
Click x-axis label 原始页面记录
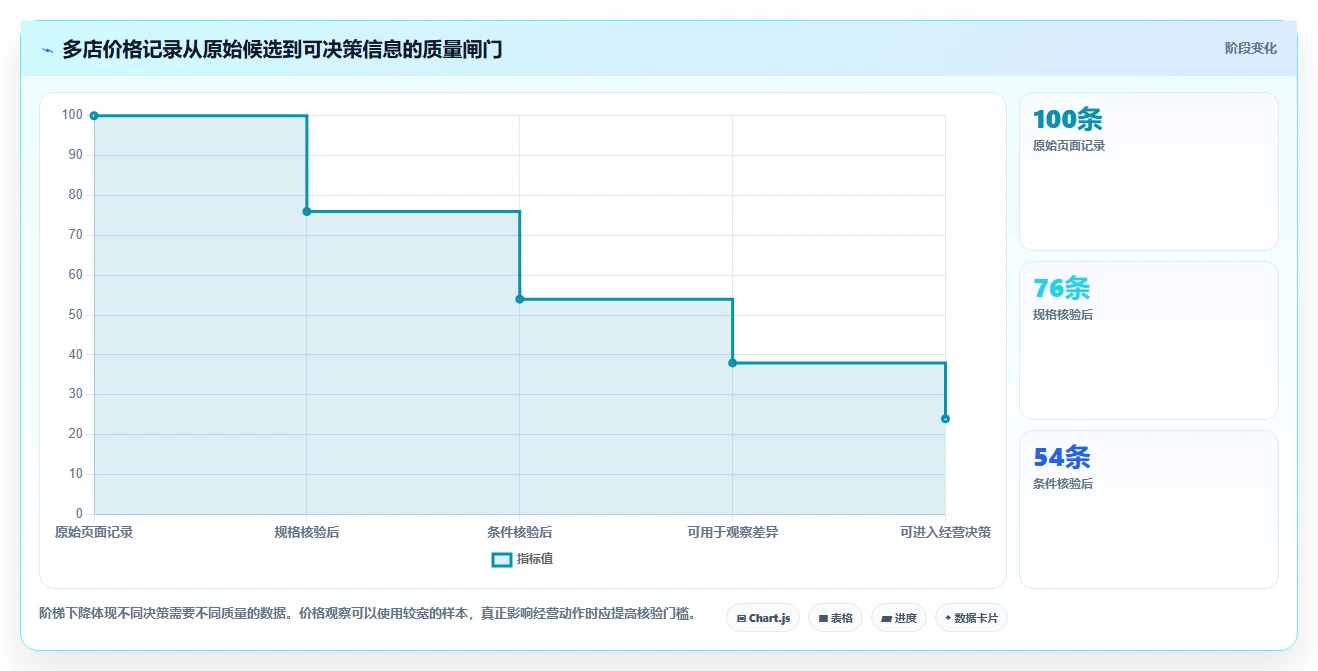click(x=94, y=532)
